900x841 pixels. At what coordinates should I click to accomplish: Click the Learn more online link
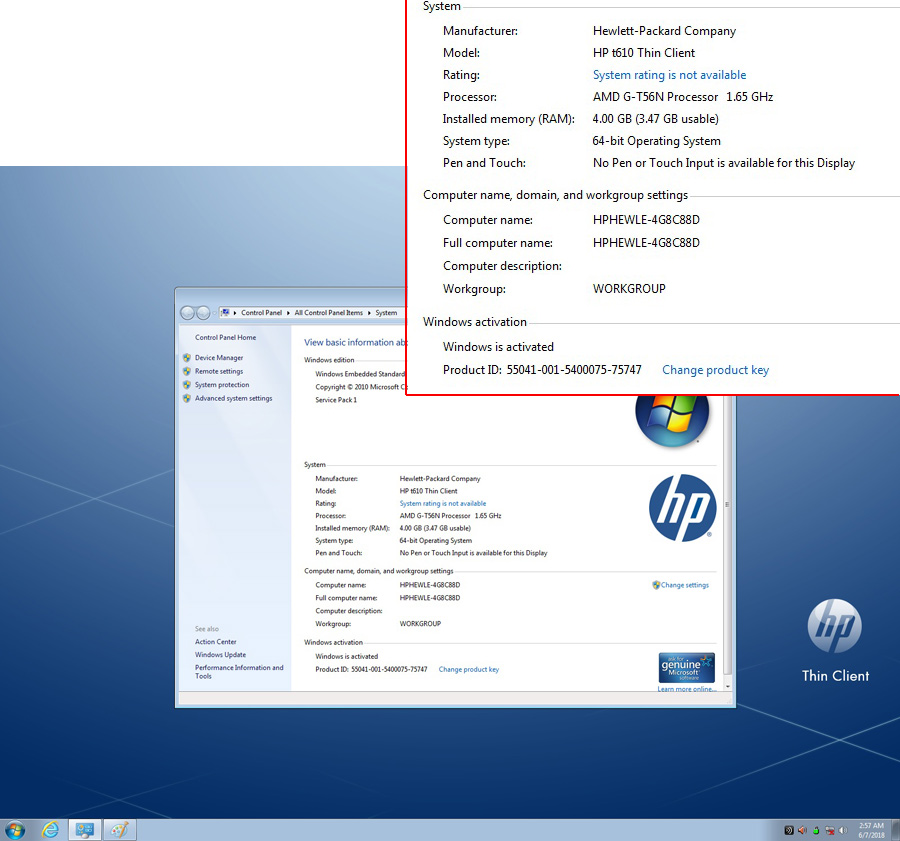[686, 689]
